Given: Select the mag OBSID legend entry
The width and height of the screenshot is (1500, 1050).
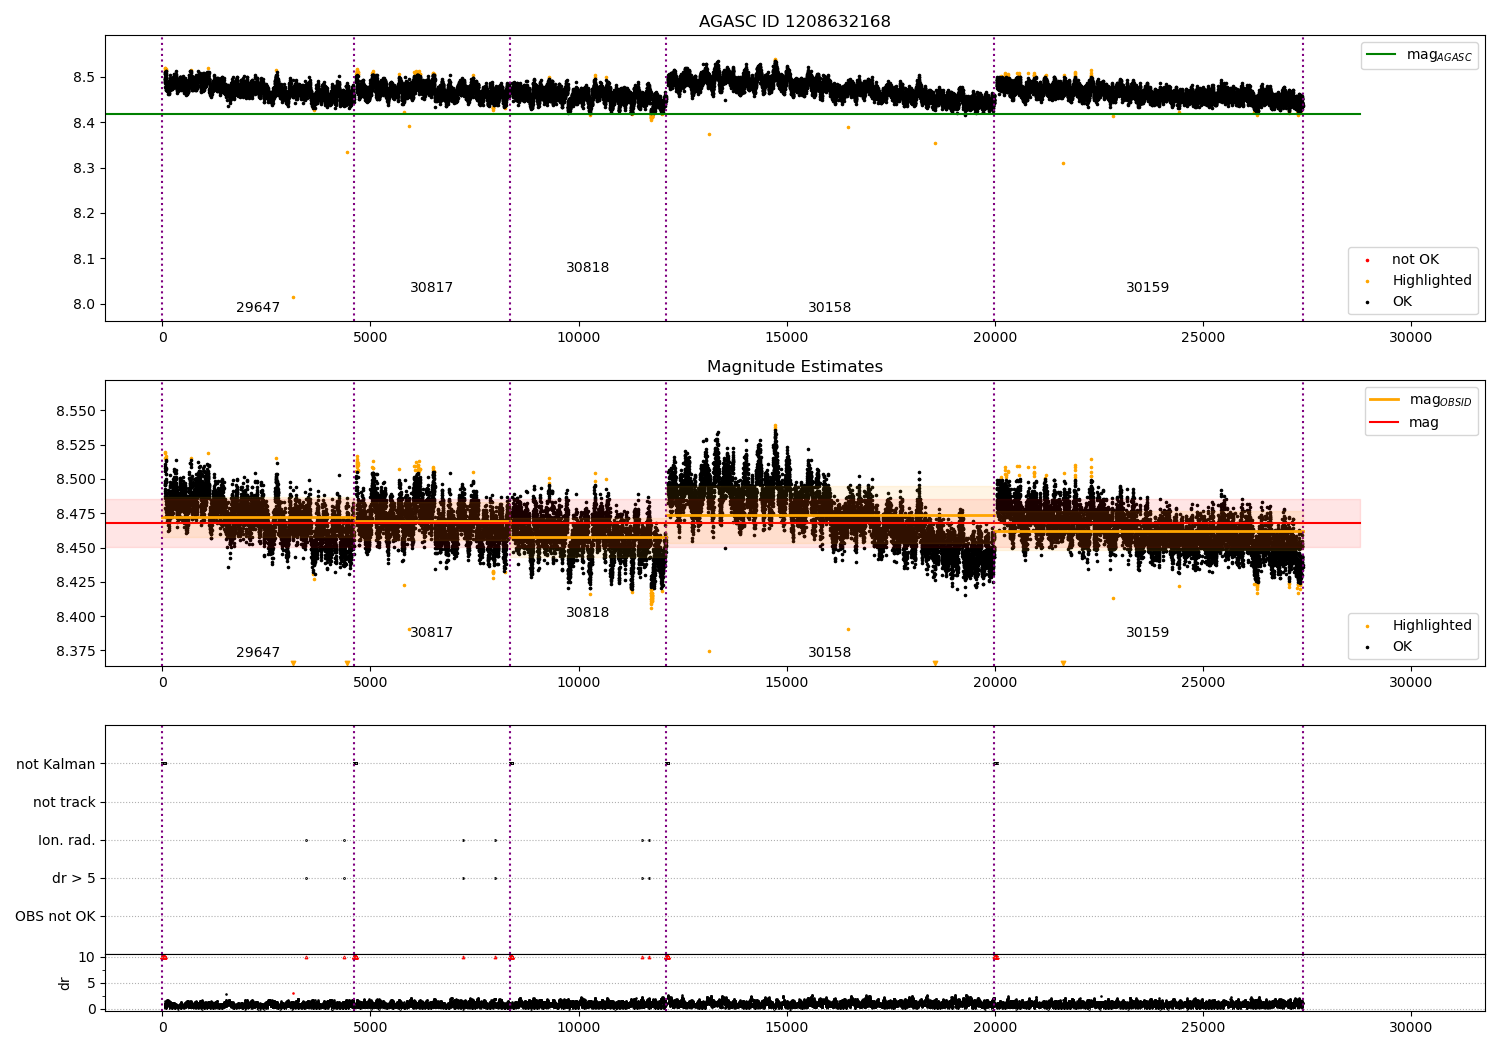Looking at the screenshot, I should (1420, 400).
